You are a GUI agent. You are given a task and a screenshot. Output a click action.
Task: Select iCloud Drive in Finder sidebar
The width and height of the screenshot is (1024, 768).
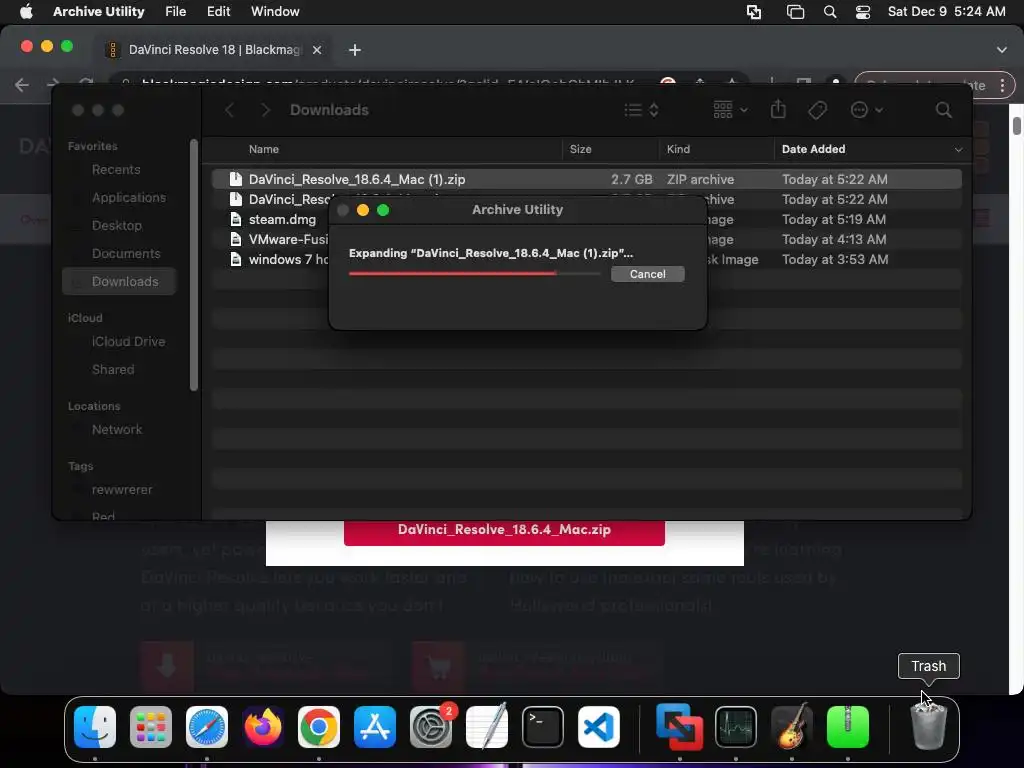click(x=128, y=342)
